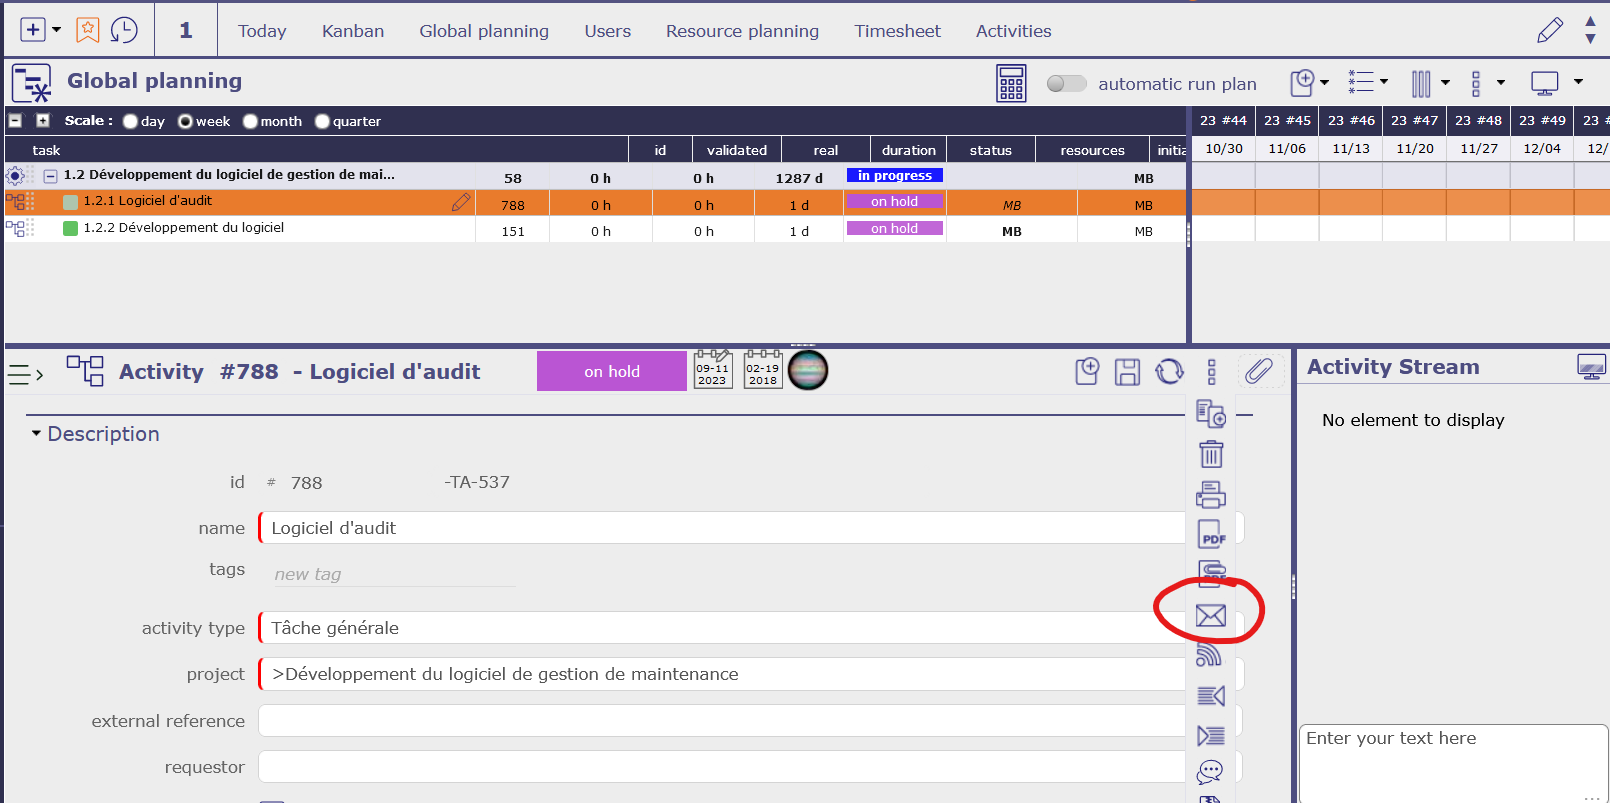Screen dimensions: 1610x803
Task: Click the purple on hold status button
Action: pyautogui.click(x=611, y=371)
